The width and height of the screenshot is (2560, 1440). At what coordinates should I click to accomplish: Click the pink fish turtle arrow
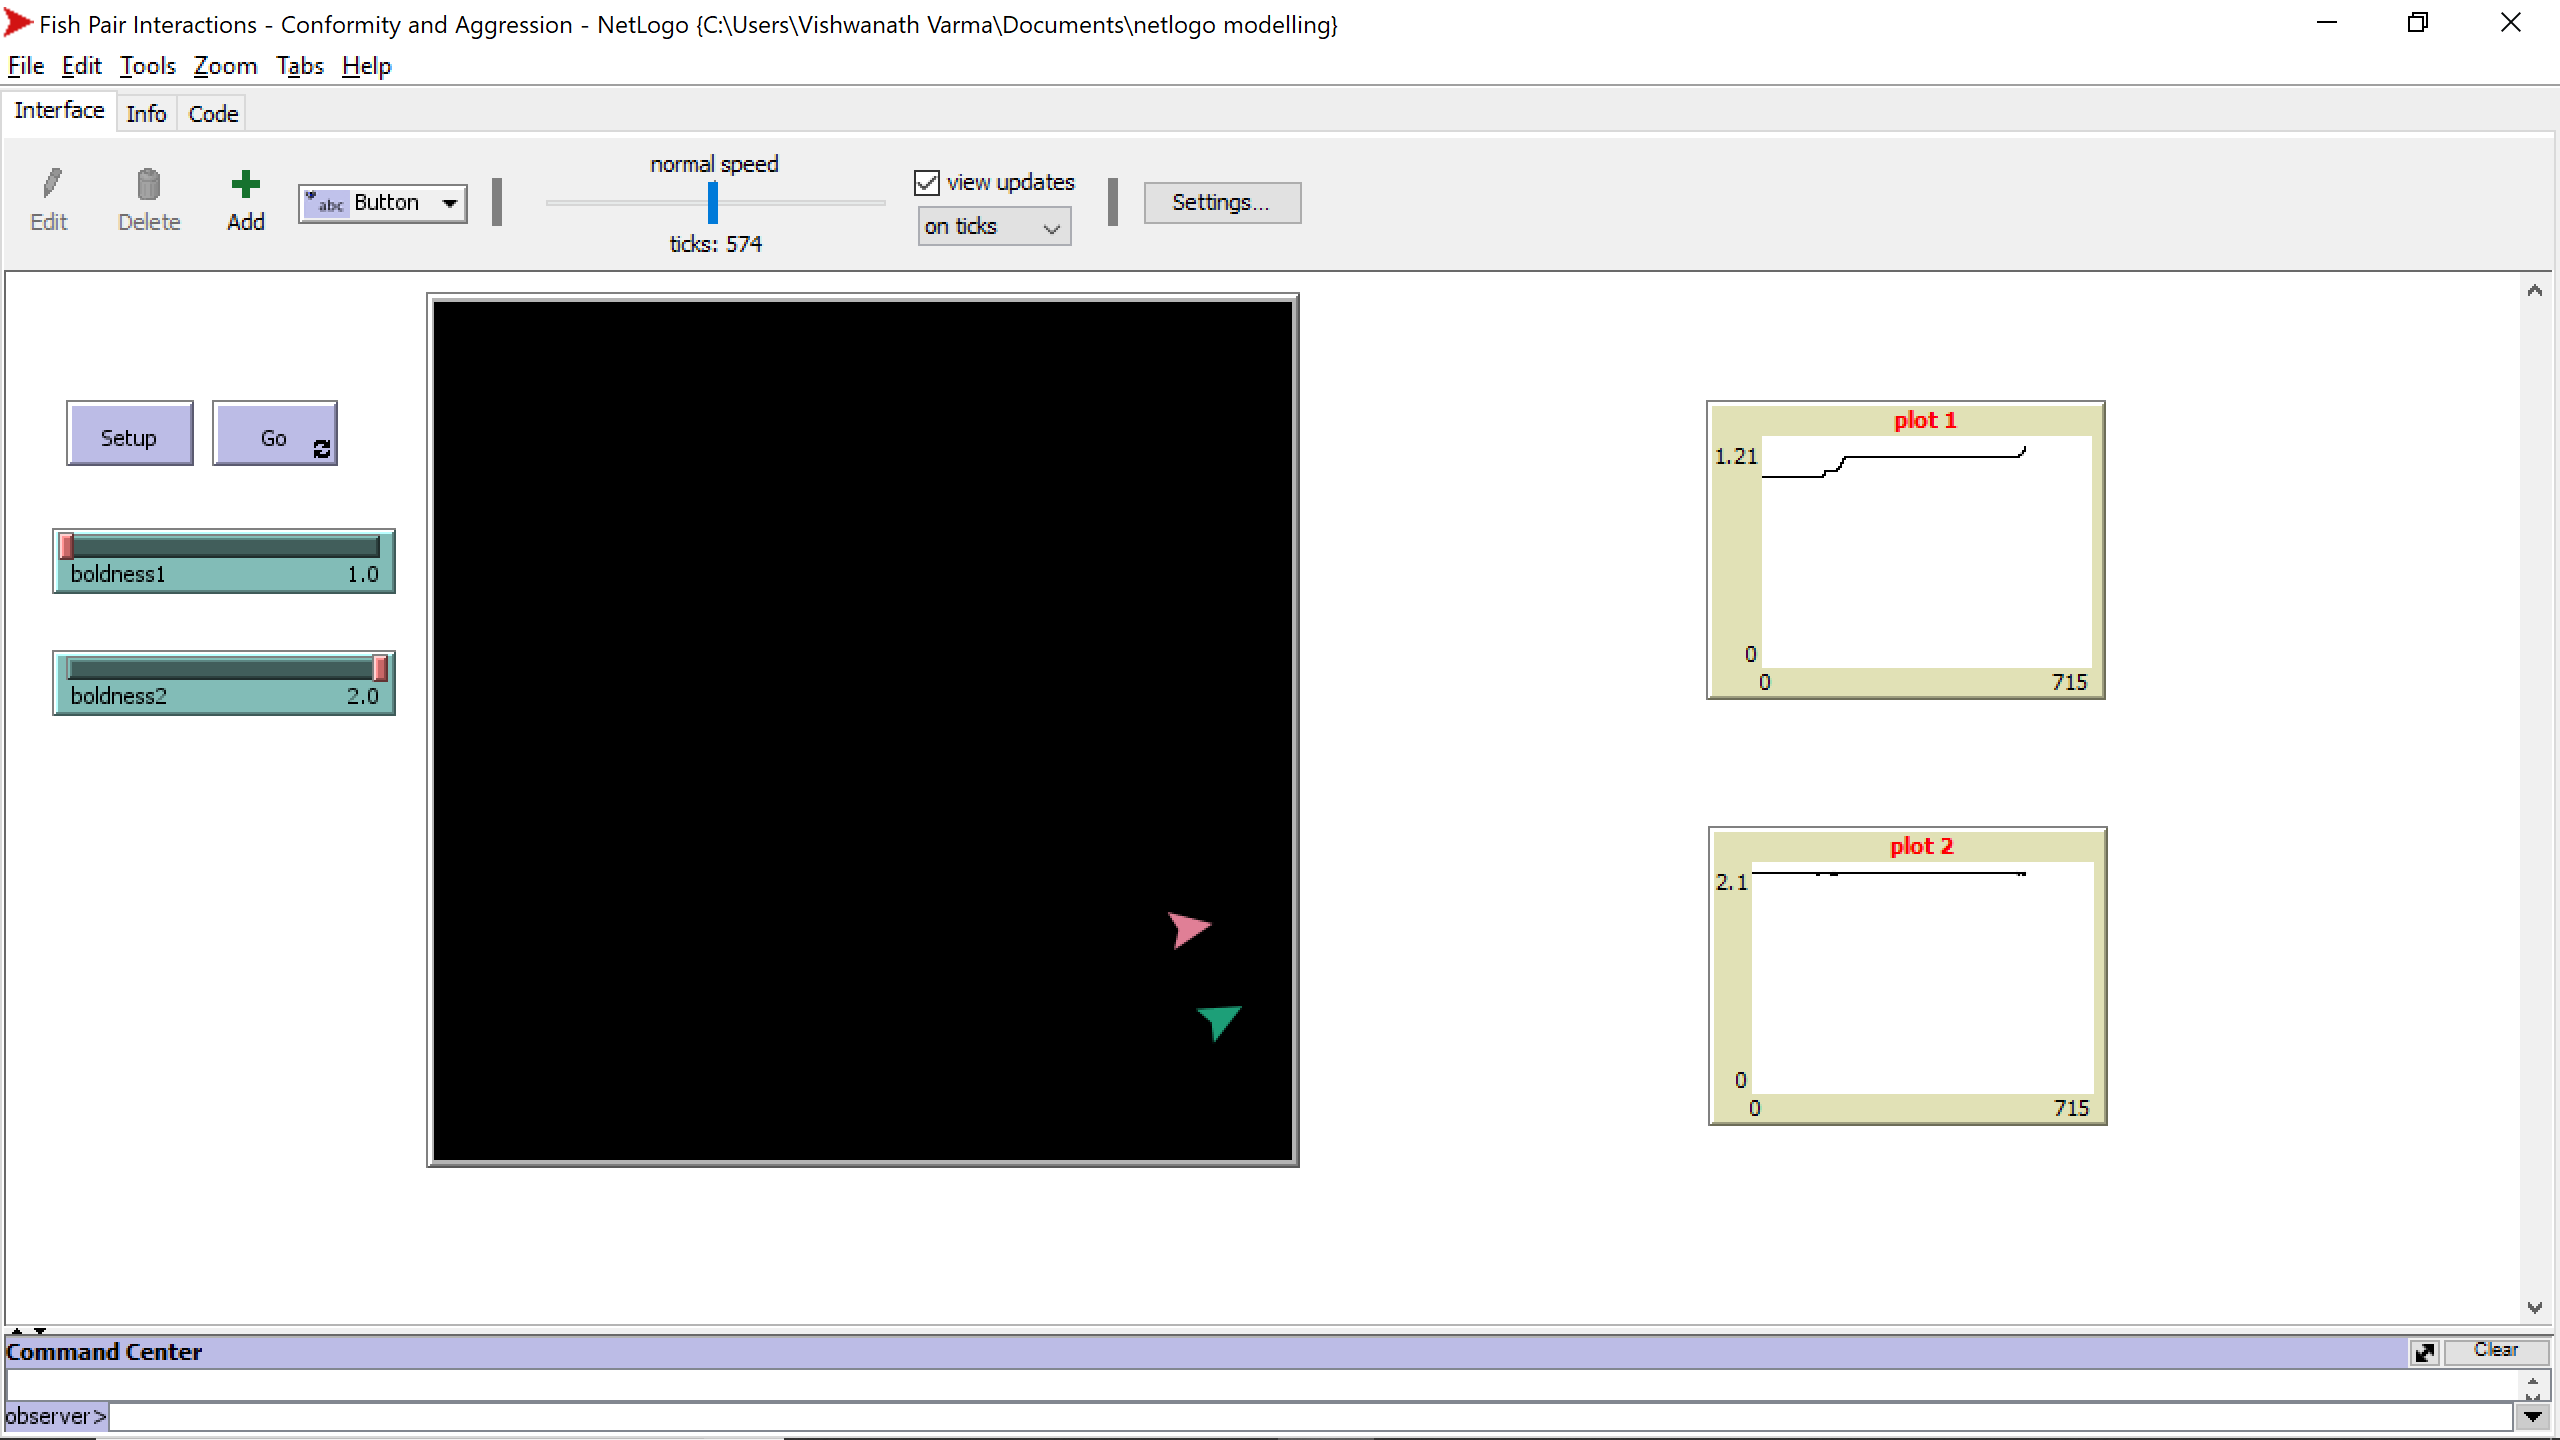click(x=1188, y=929)
